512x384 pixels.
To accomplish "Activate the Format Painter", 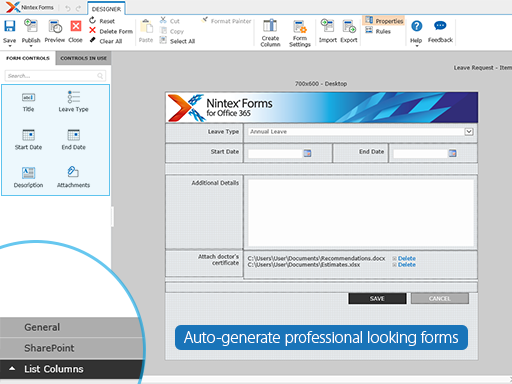I will (x=226, y=21).
